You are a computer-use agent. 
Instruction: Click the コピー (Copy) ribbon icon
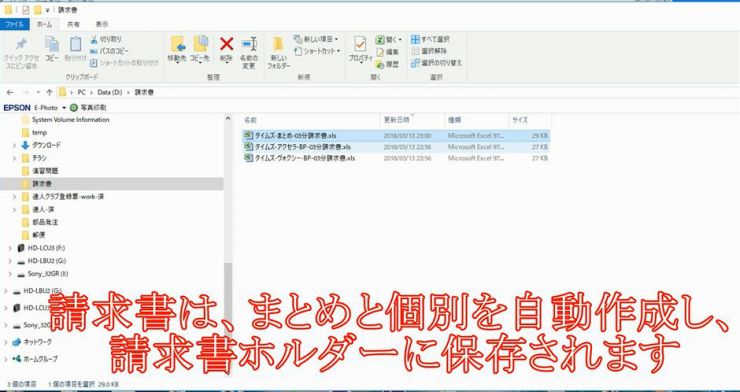point(52,49)
